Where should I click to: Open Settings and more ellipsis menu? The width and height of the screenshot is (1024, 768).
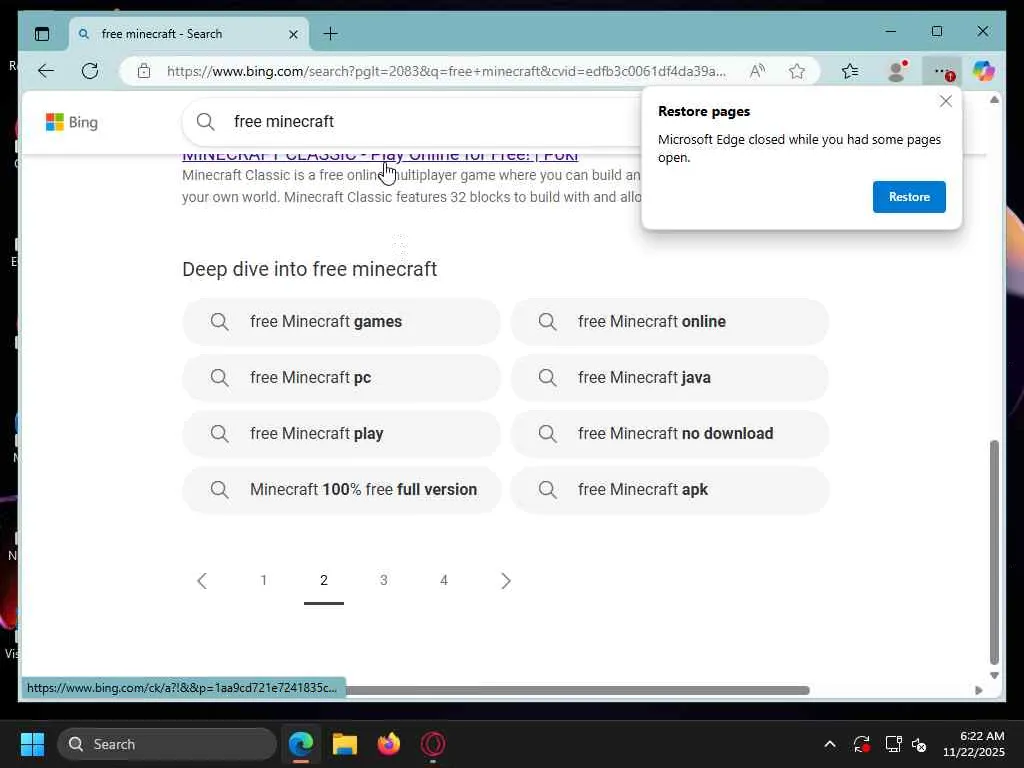942,71
